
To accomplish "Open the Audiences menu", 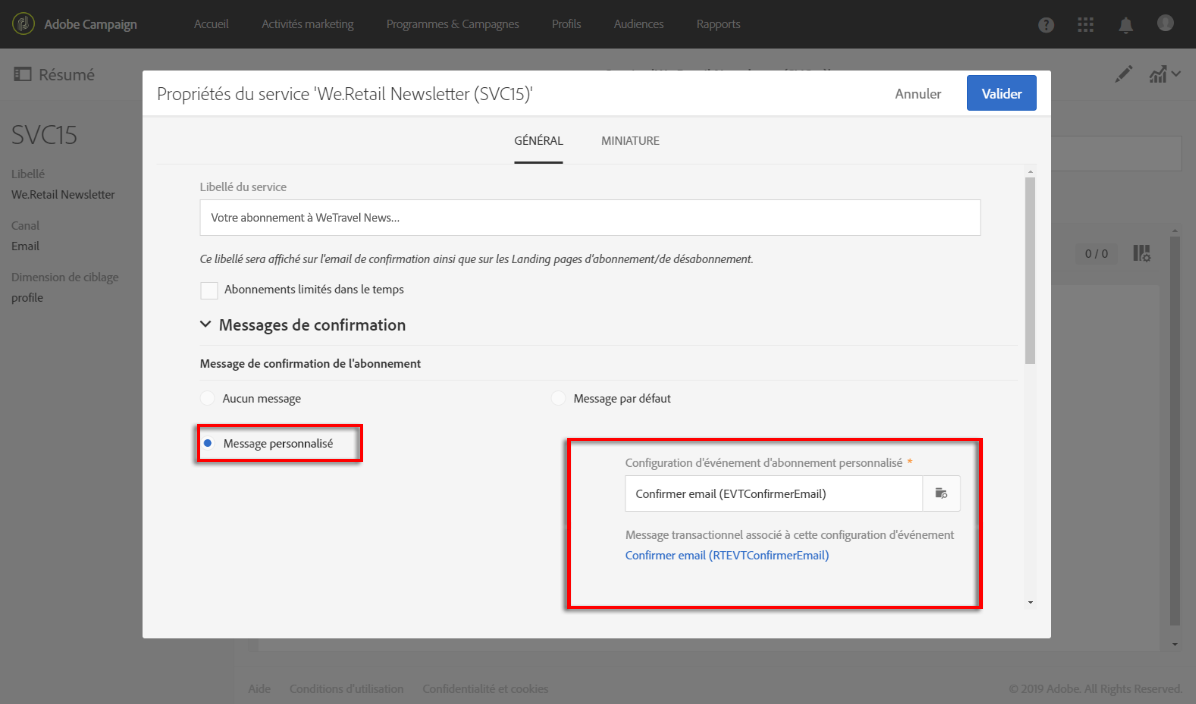I will pyautogui.click(x=638, y=24).
